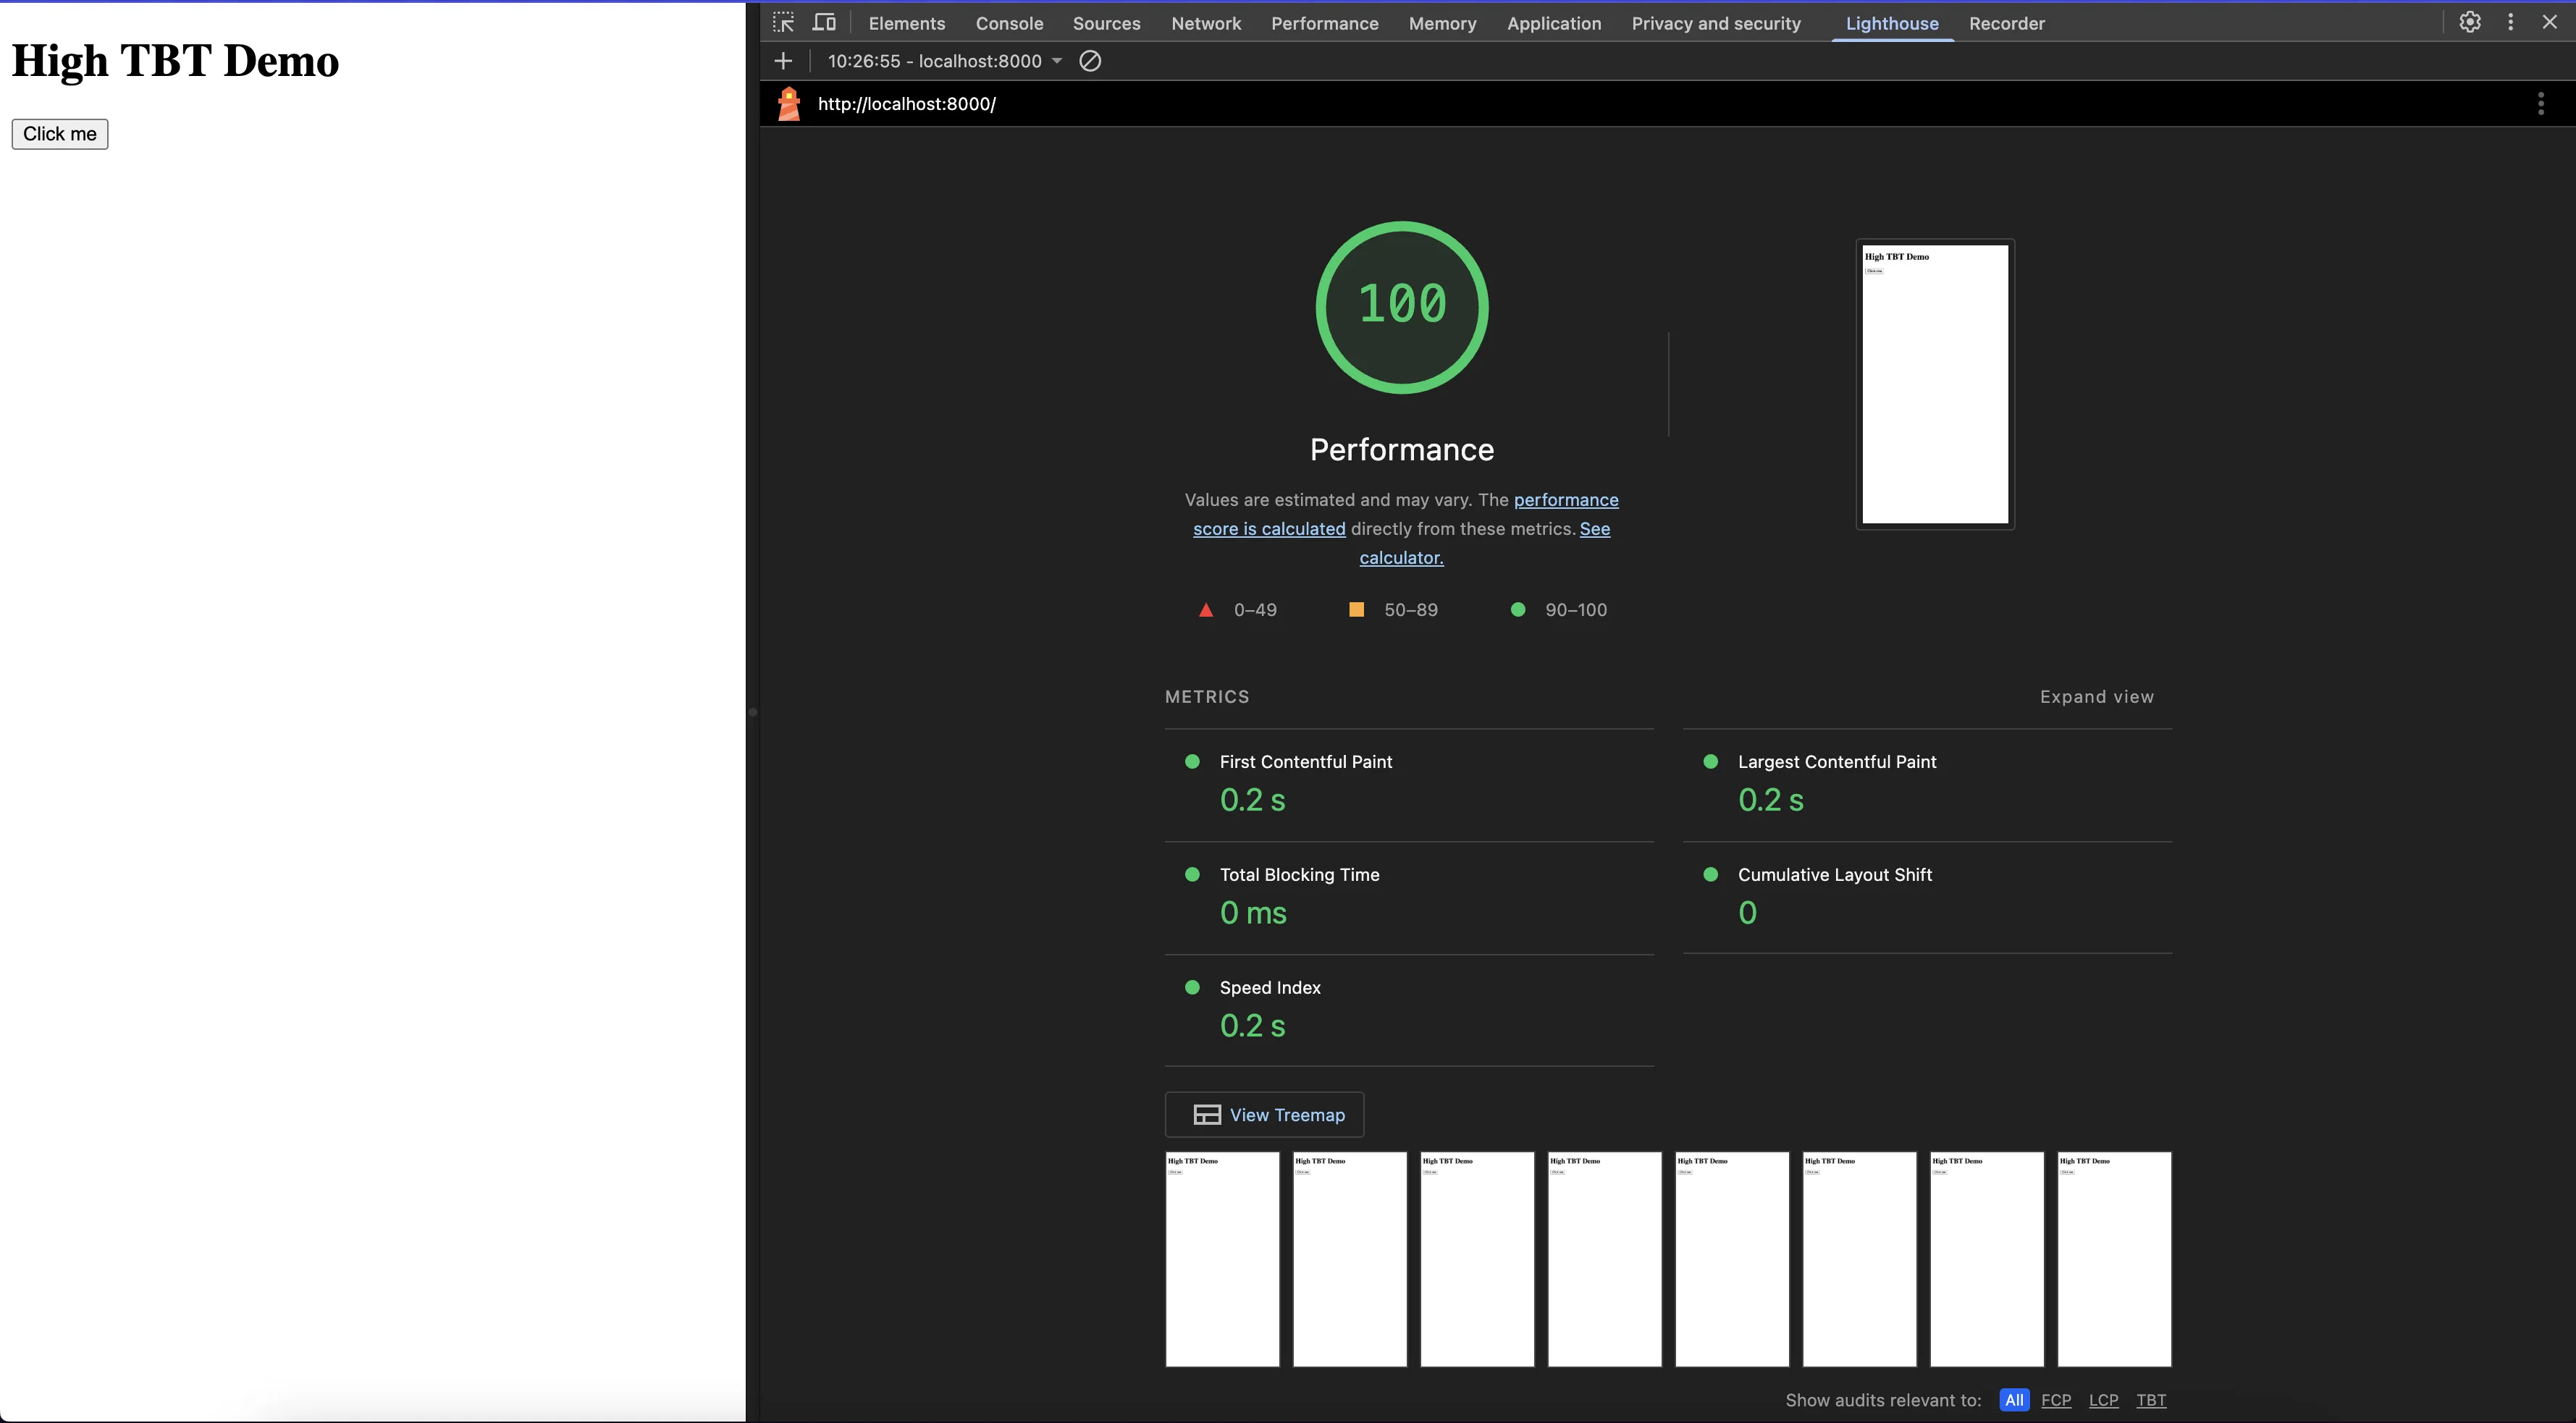Open the DevTools three-dot customization menu
Image resolution: width=2576 pixels, height=1423 pixels.
pyautogui.click(x=2511, y=21)
